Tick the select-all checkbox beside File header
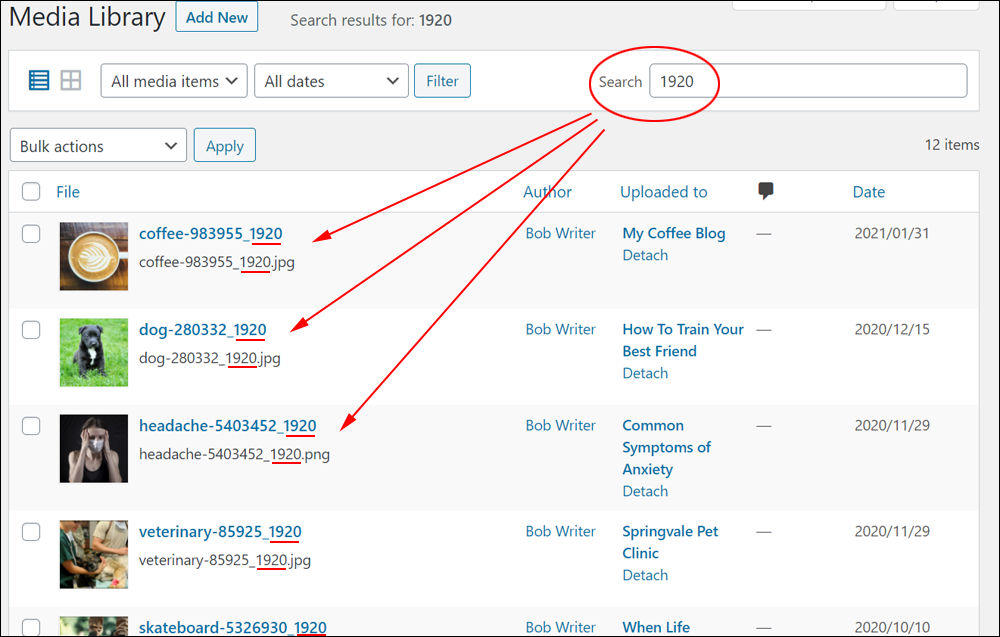Screen dimensions: 1000x637 [31, 191]
